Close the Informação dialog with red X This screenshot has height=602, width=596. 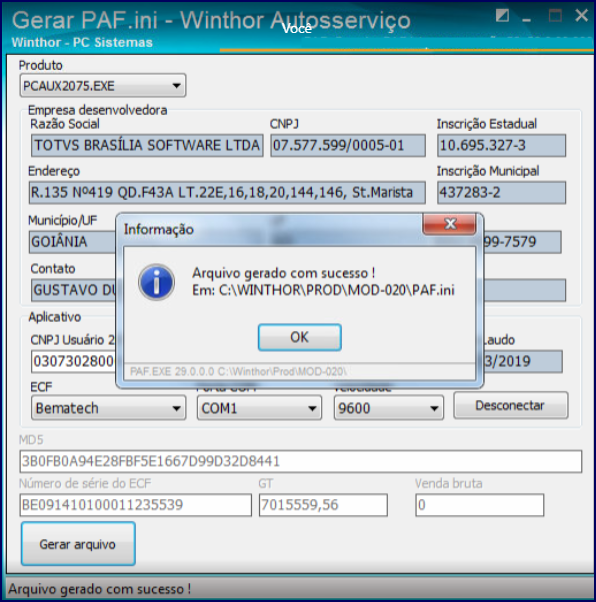449,224
